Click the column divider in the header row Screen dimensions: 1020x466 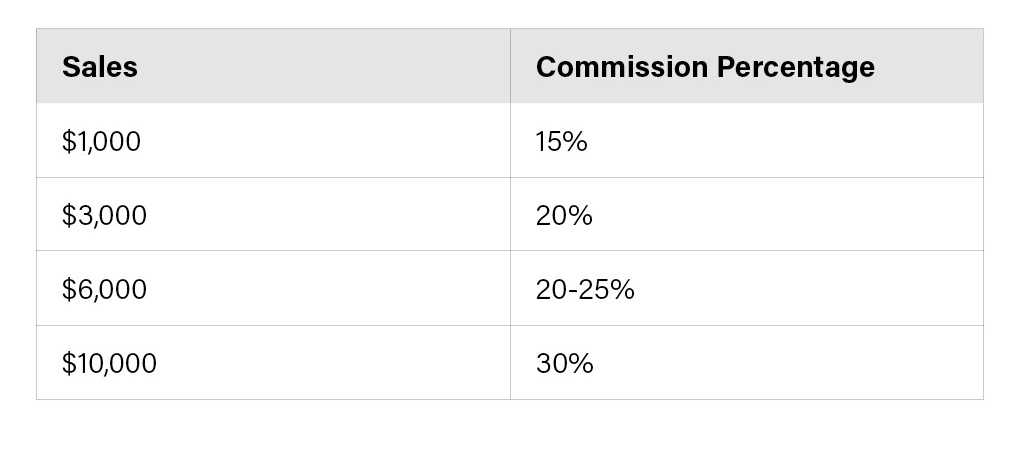tap(510, 67)
